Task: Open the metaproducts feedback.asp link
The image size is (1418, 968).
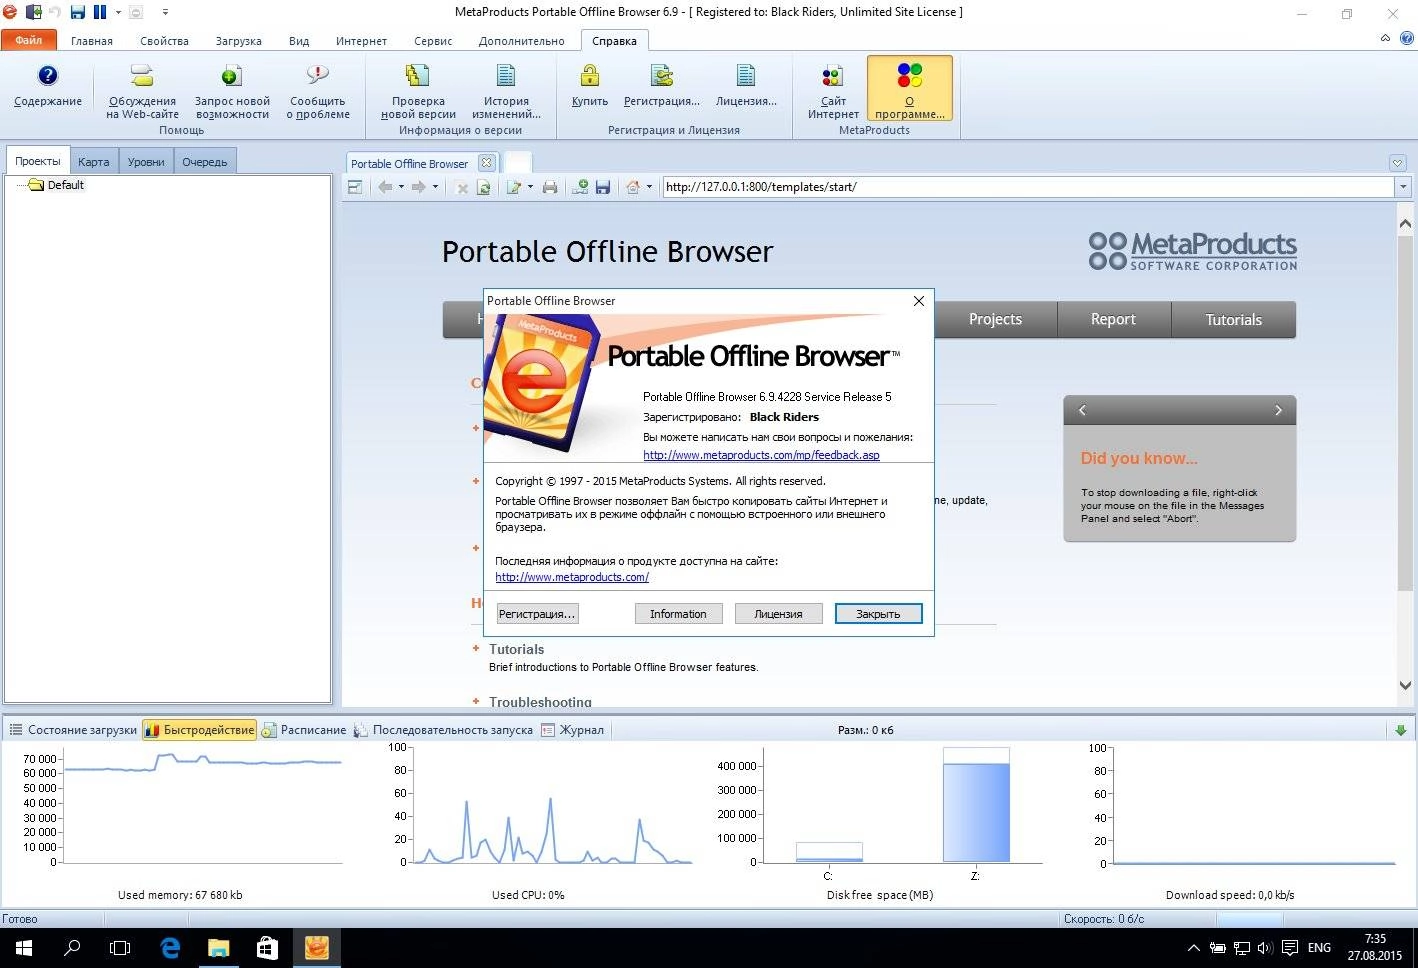Action: click(x=761, y=455)
